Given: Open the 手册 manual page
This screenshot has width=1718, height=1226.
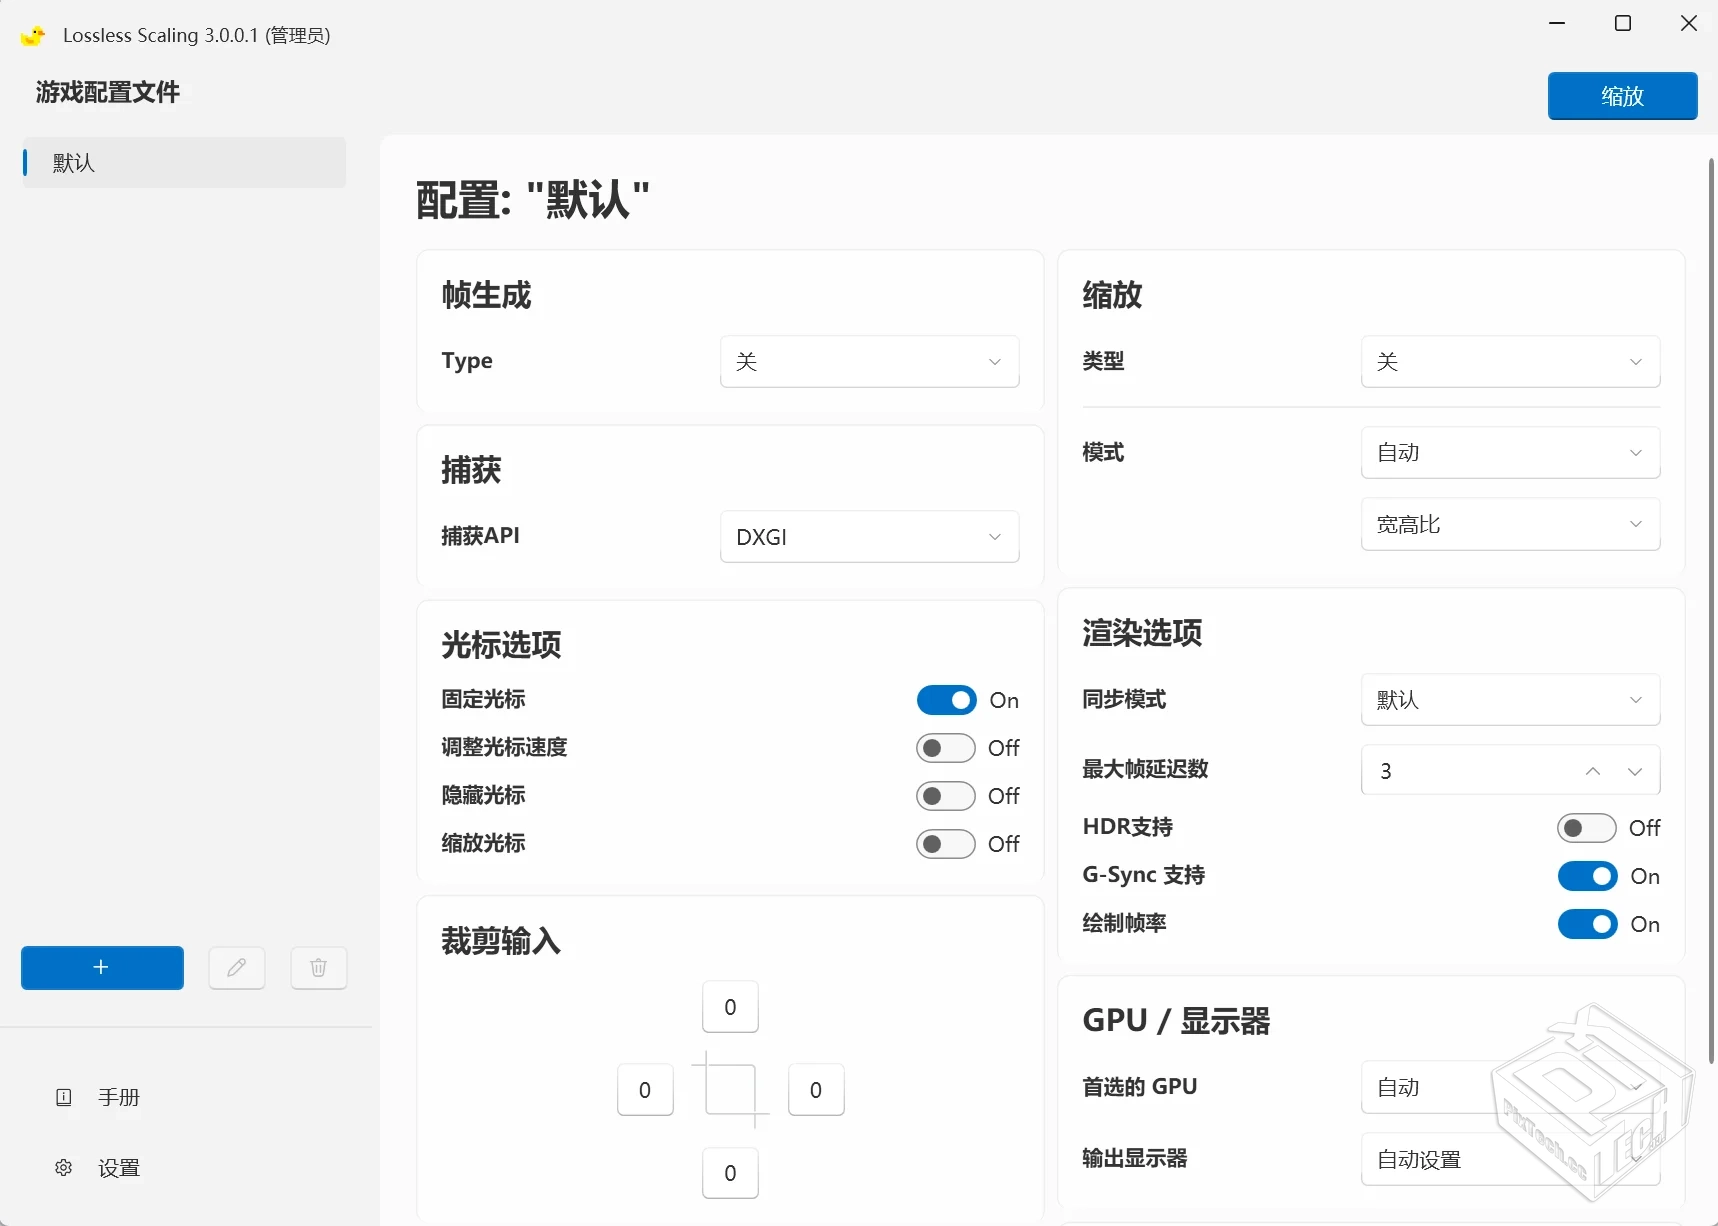Looking at the screenshot, I should coord(120,1097).
